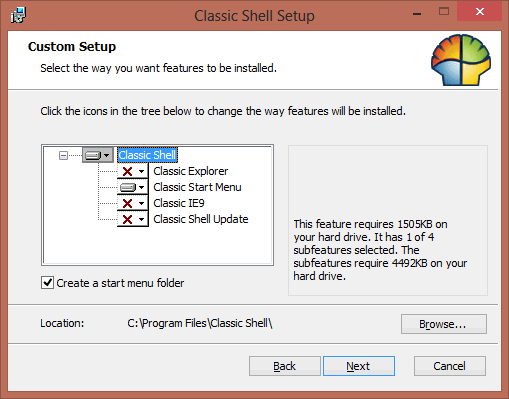Click the red X icon for Classic Explorer
Image resolution: width=509 pixels, height=399 pixels.
[127, 171]
